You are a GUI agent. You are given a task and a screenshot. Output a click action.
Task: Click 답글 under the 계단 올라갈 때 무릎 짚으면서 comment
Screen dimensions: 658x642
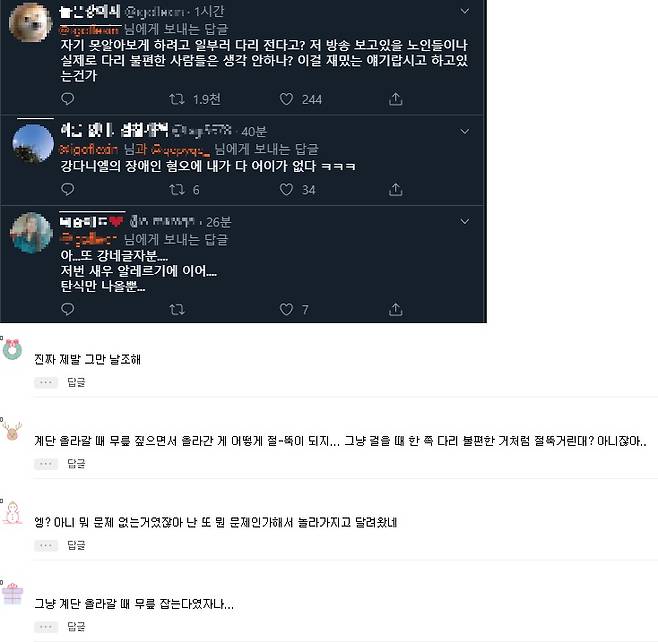pyautogui.click(x=76, y=465)
